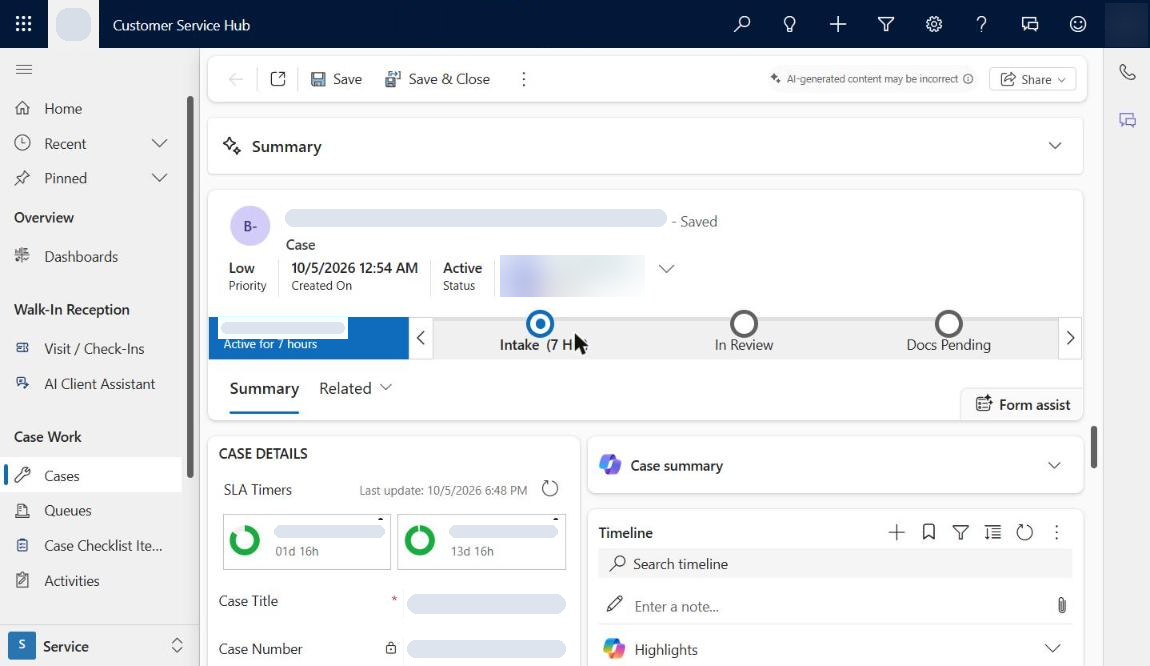Open timeline bookmark icon
Image resolution: width=1150 pixels, height=666 pixels.
click(x=929, y=533)
